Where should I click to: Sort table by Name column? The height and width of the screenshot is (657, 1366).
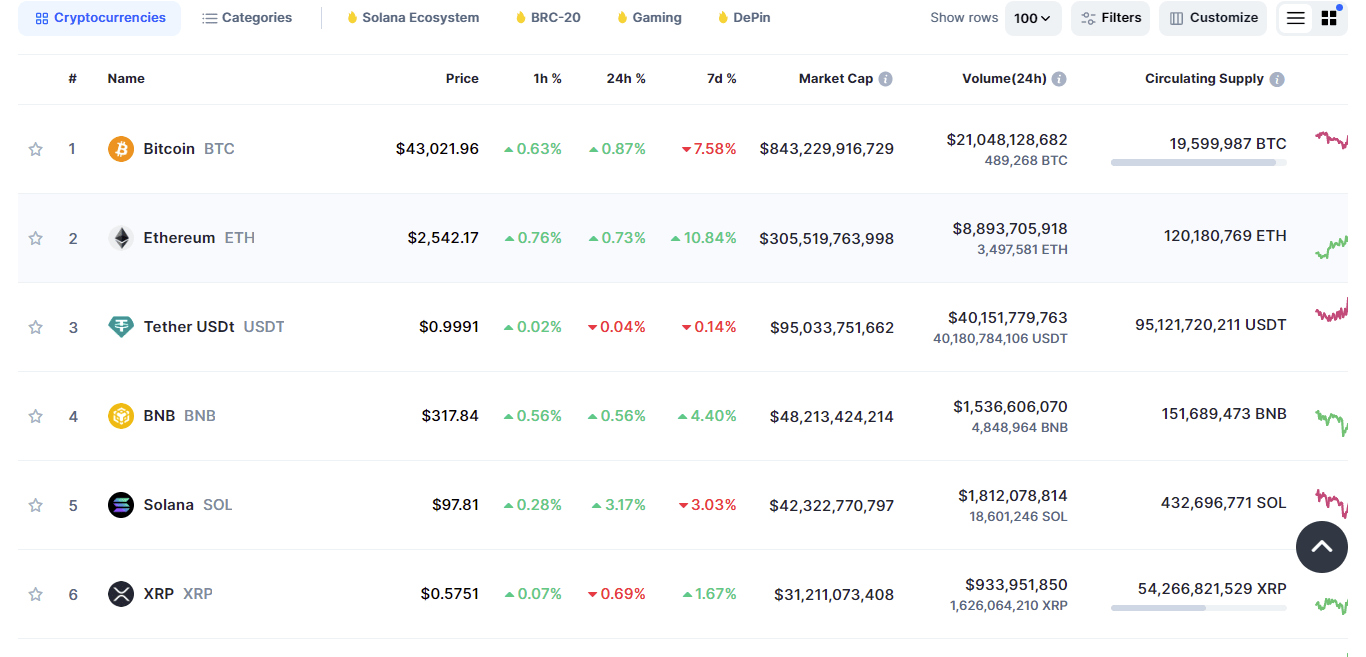click(x=126, y=79)
